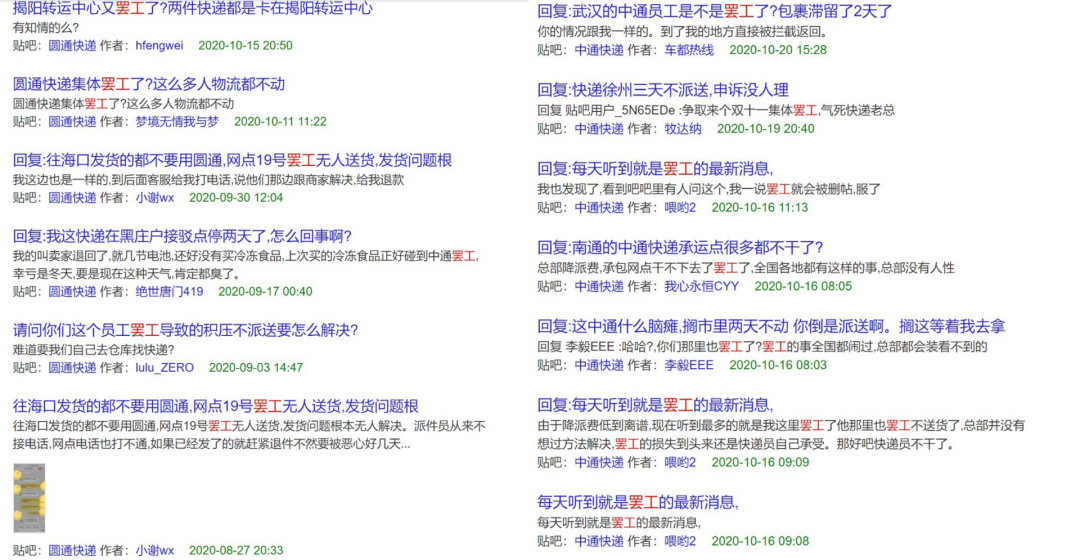Open author 小谢wx on 2020-08-27 post

click(154, 550)
